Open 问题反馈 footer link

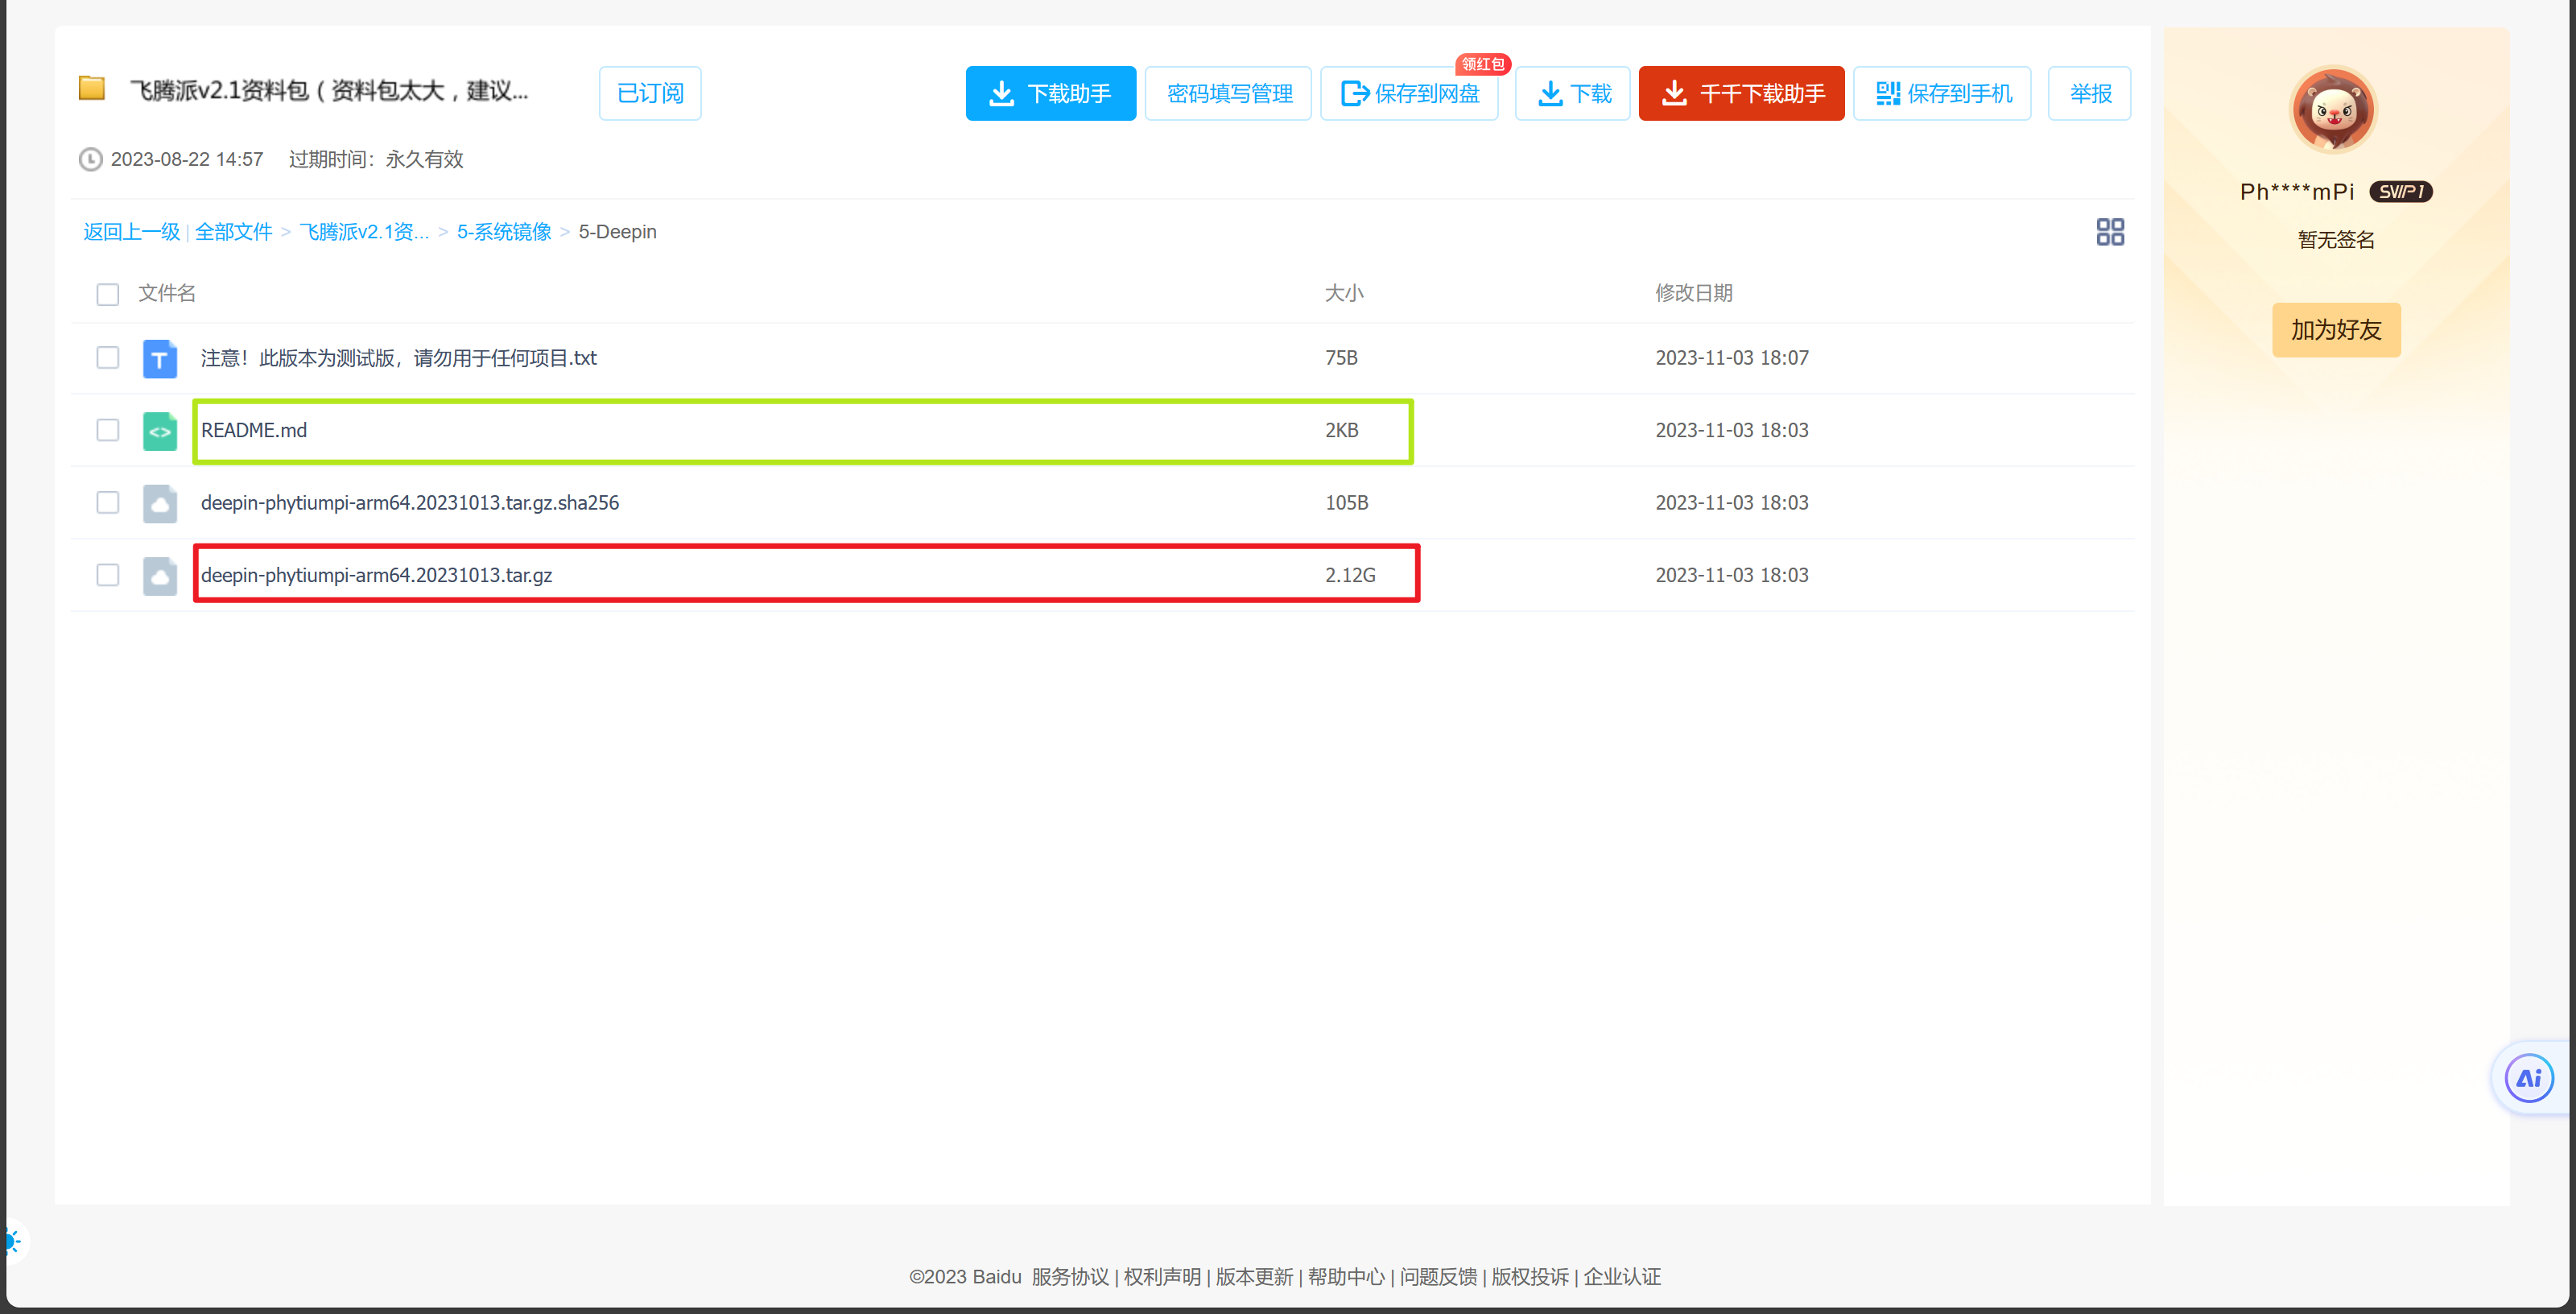coord(1438,1277)
